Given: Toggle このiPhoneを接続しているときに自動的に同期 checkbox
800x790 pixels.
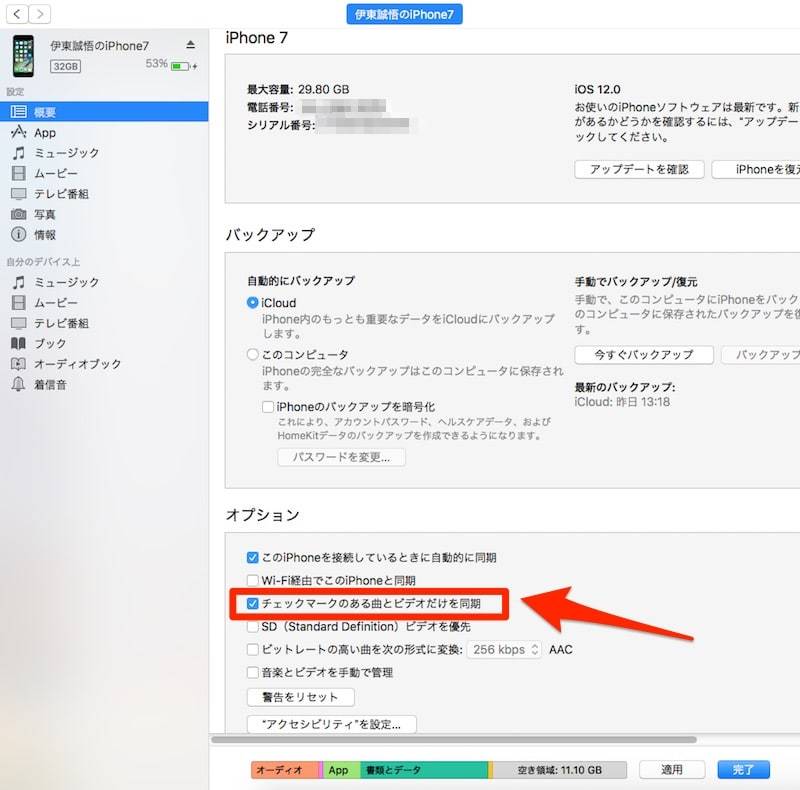Looking at the screenshot, I should pyautogui.click(x=253, y=557).
